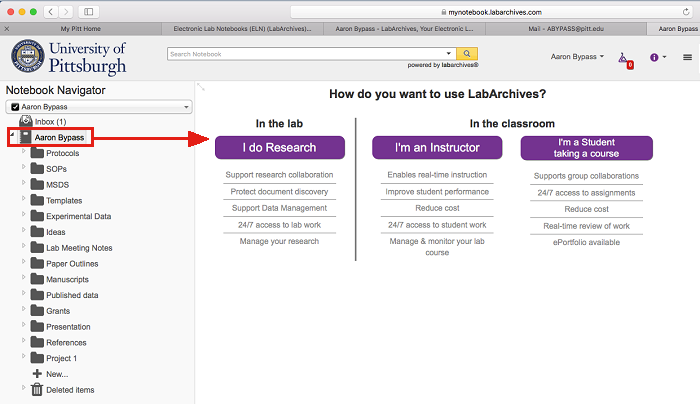
Task: Open the search options dropdown arrow
Action: pyautogui.click(x=449, y=54)
